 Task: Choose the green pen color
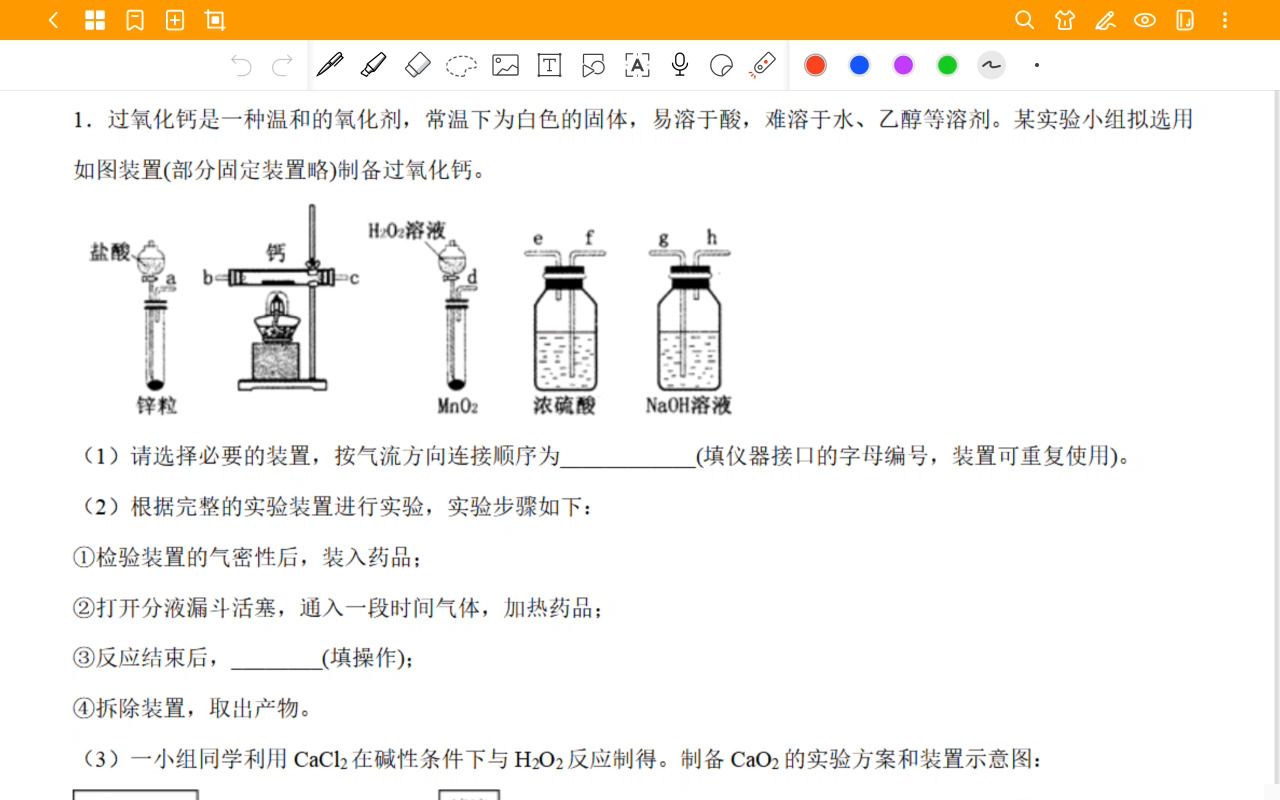[948, 65]
